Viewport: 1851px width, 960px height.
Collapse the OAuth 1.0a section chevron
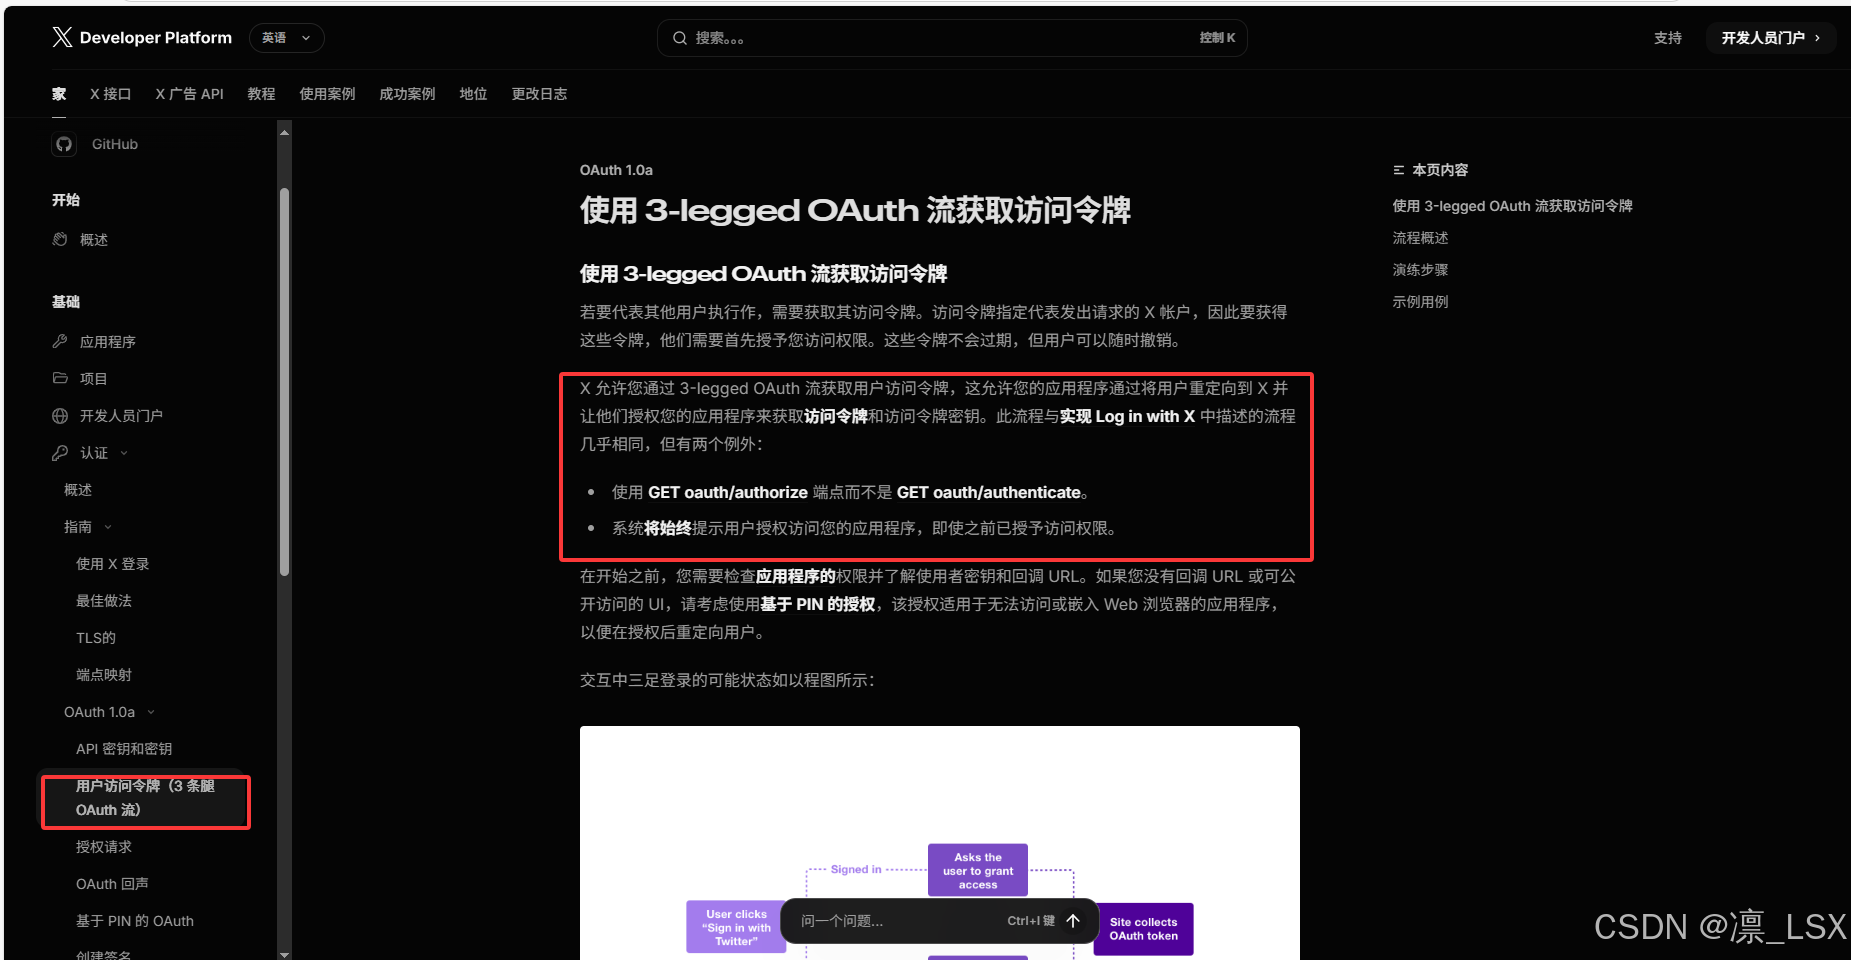(151, 712)
